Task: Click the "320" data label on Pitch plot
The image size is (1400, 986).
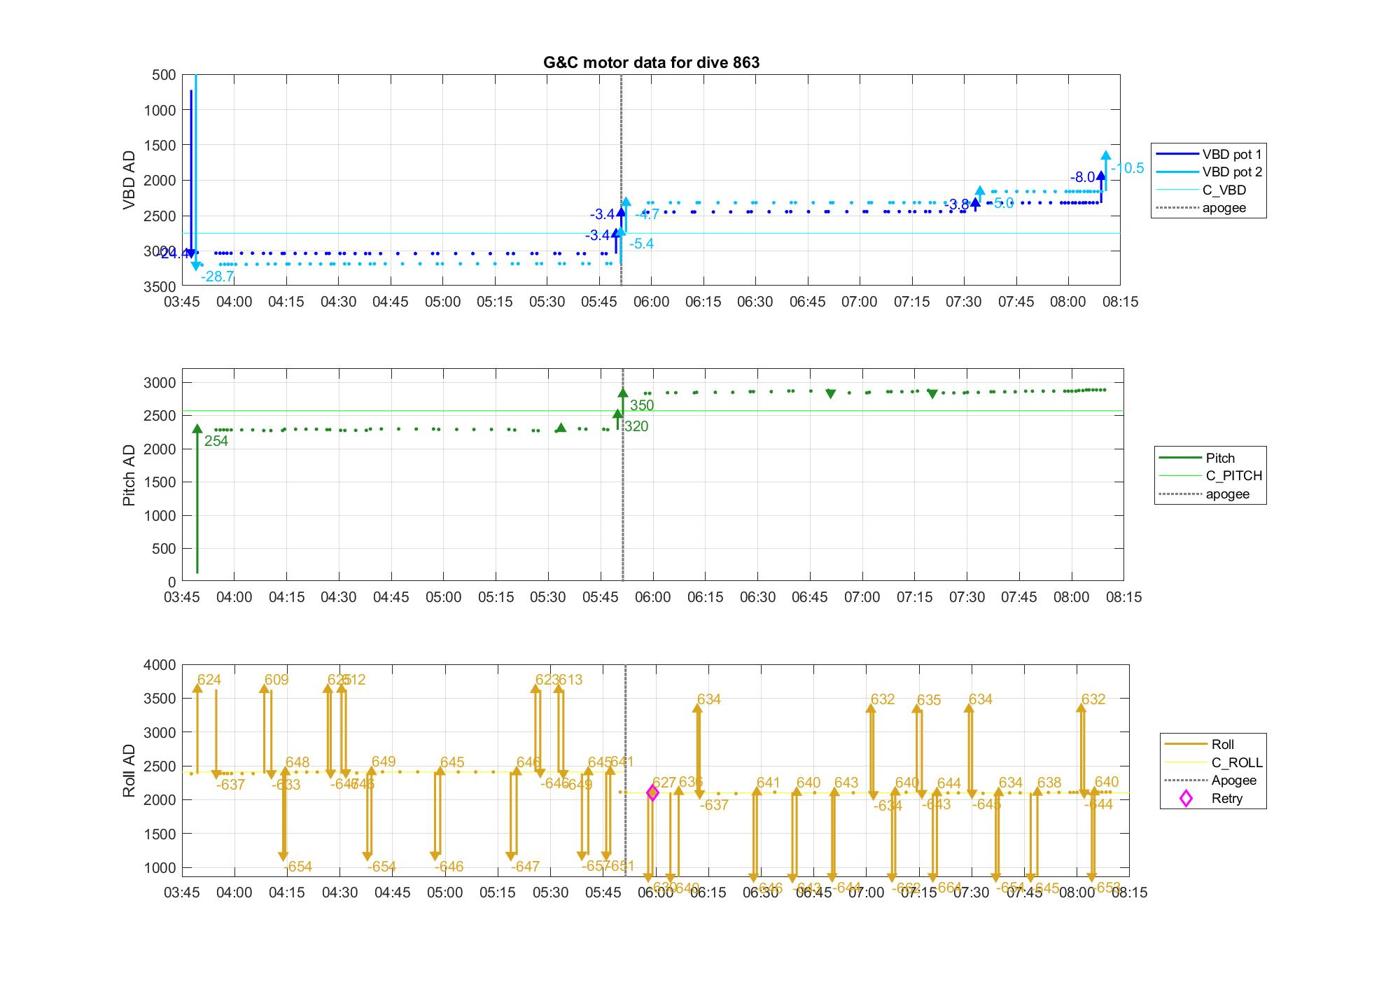Action: (636, 426)
